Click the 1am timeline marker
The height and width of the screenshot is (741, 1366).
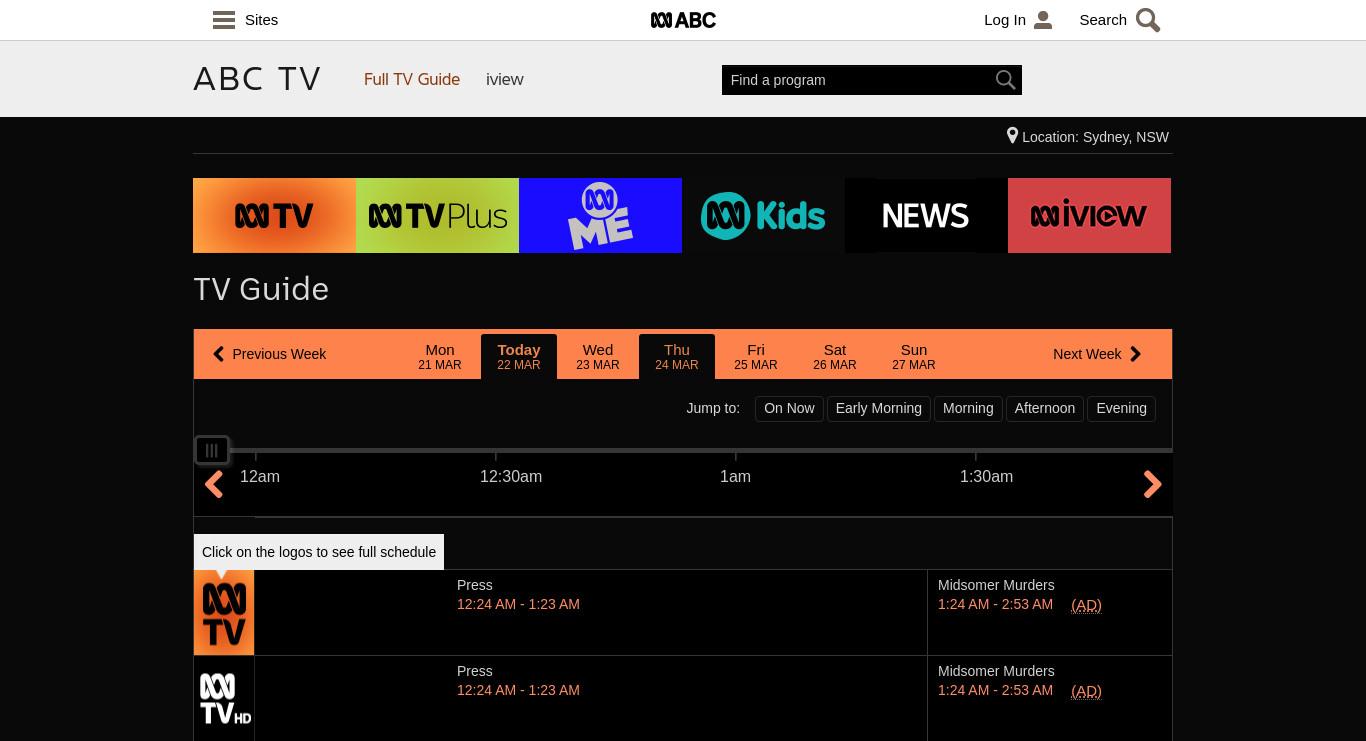click(735, 477)
